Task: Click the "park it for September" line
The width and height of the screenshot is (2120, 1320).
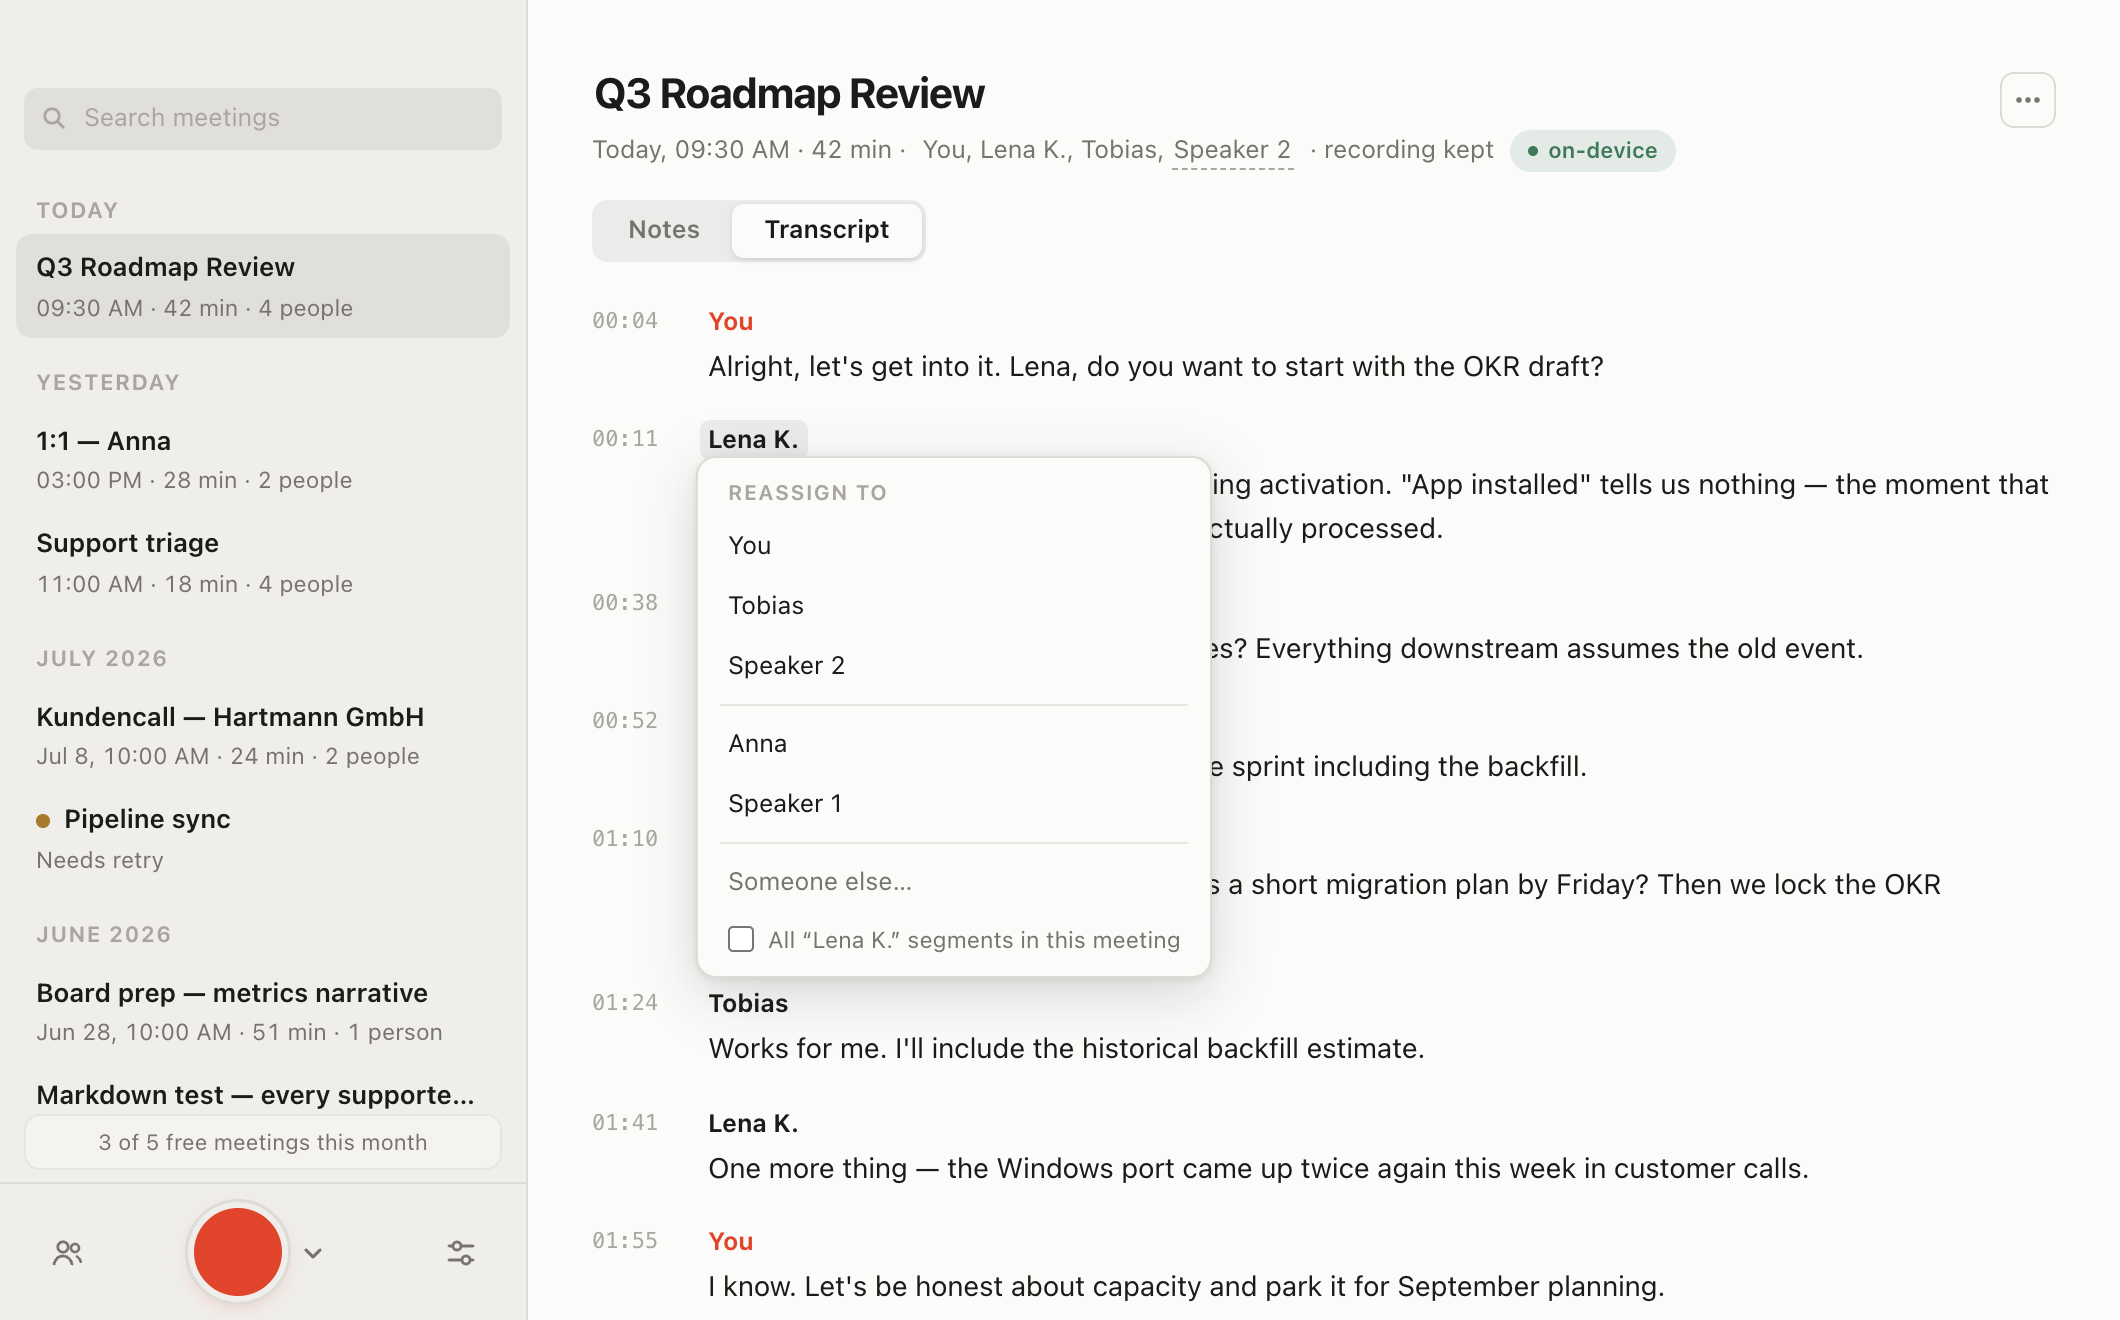Action: [x=1186, y=1286]
